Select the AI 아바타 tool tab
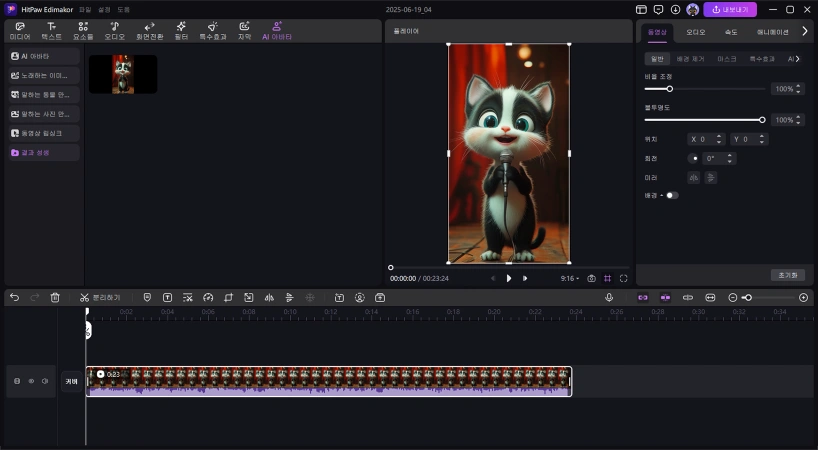 tap(277, 31)
